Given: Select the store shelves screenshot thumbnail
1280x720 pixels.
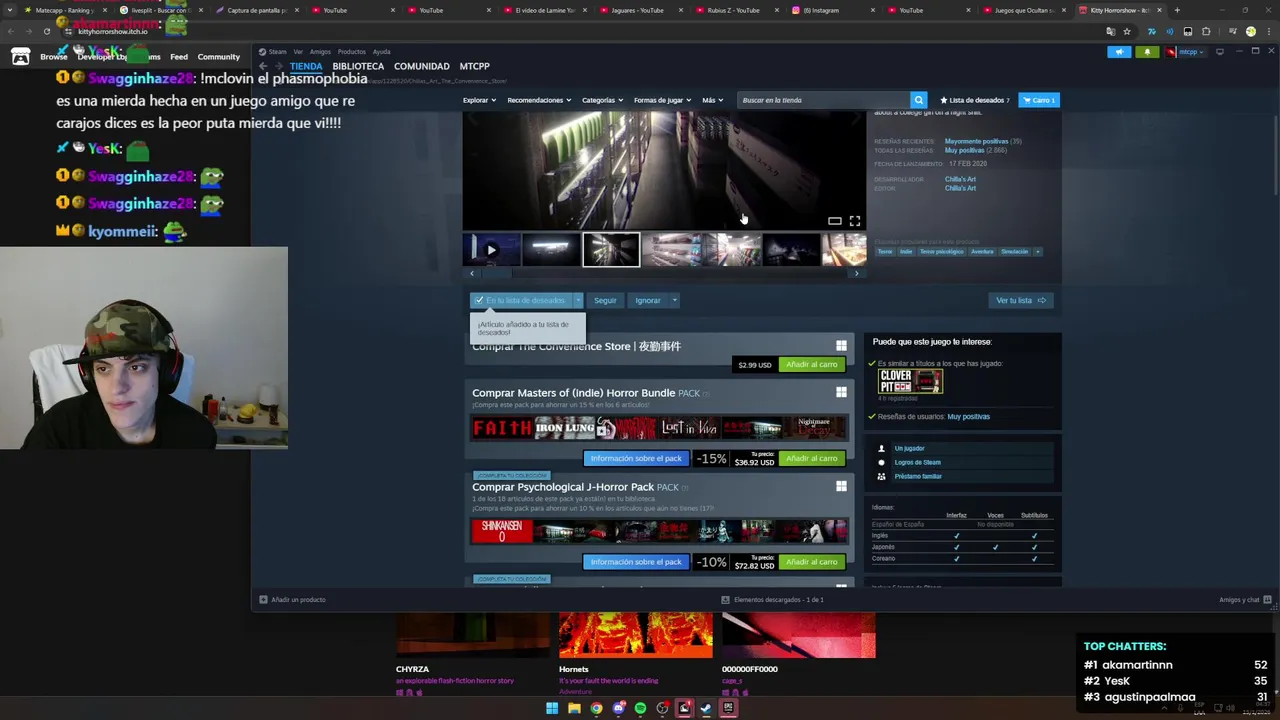Looking at the screenshot, I should 671,250.
